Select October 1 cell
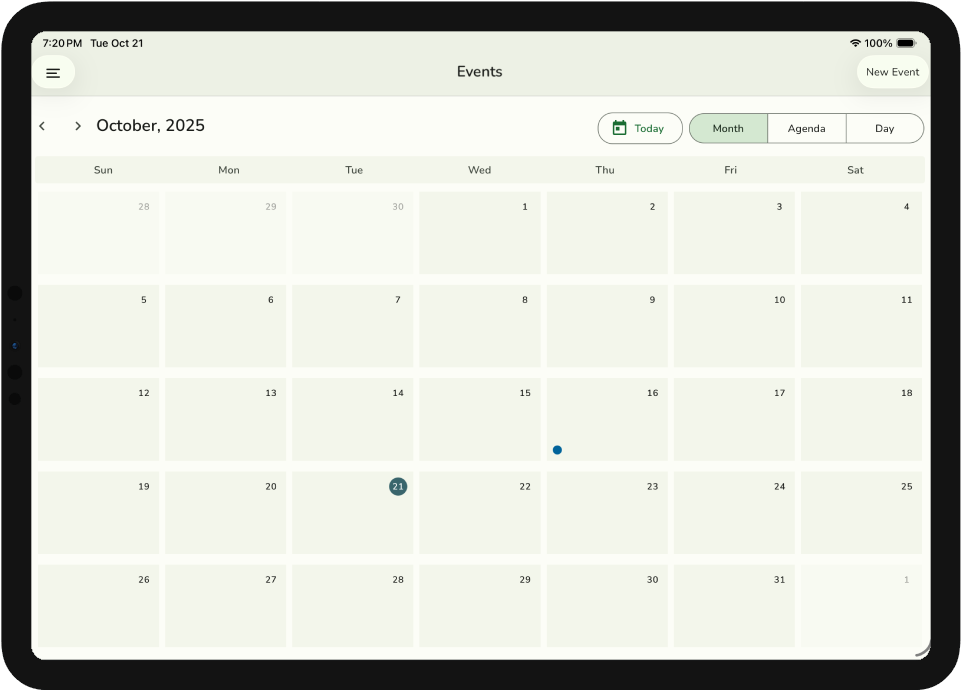Viewport: 962px width, 690px height. coord(480,233)
